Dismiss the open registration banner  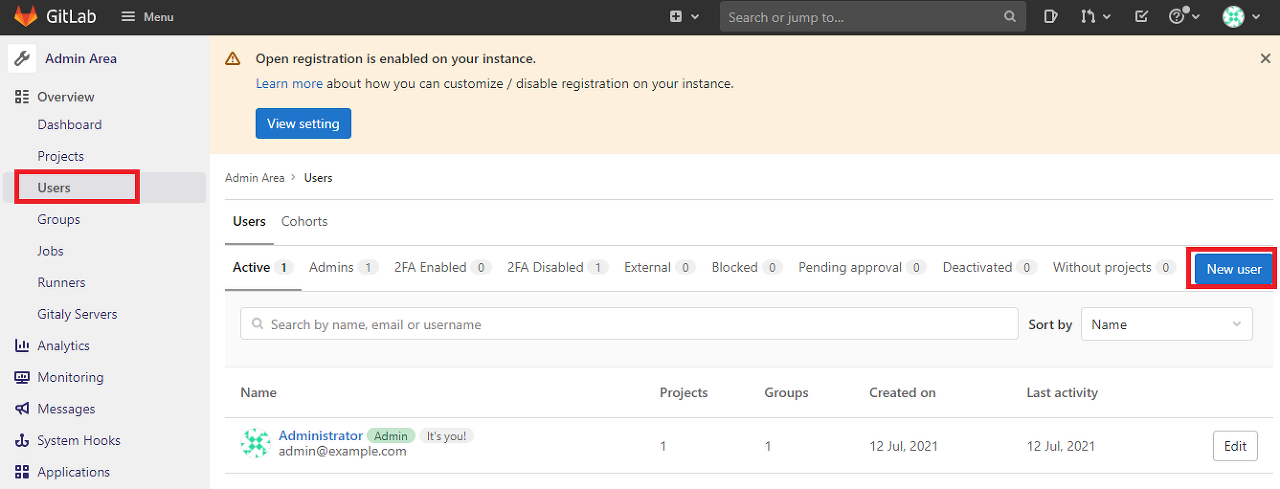(x=1265, y=59)
